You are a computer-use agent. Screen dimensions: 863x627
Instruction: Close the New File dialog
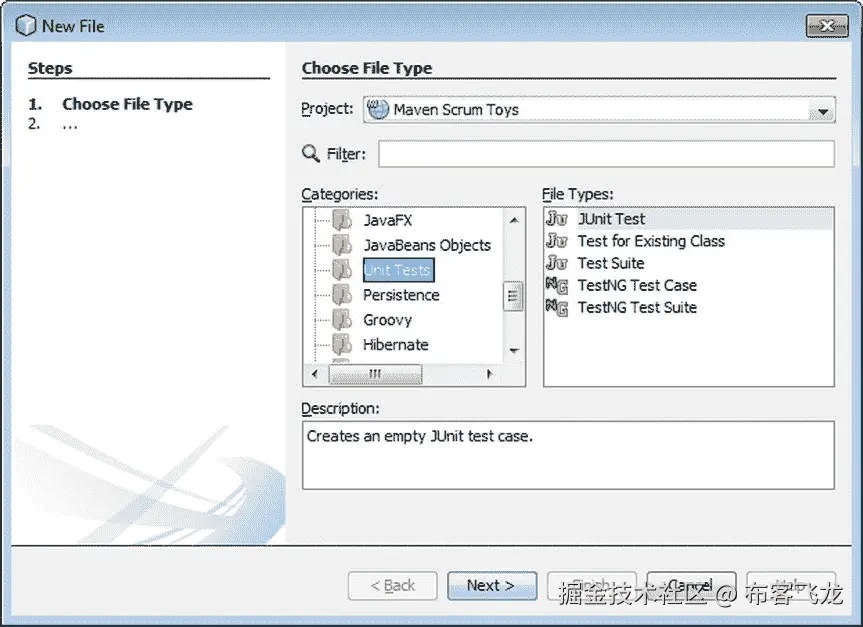click(827, 26)
